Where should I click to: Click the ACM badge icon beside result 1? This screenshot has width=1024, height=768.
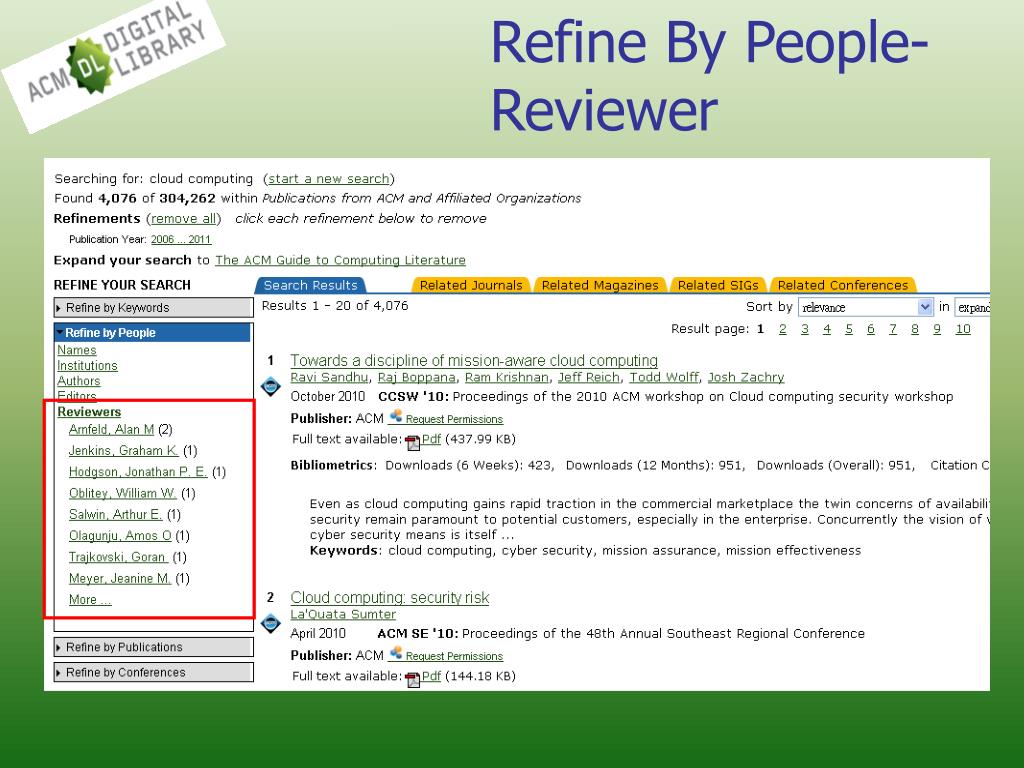[270, 386]
